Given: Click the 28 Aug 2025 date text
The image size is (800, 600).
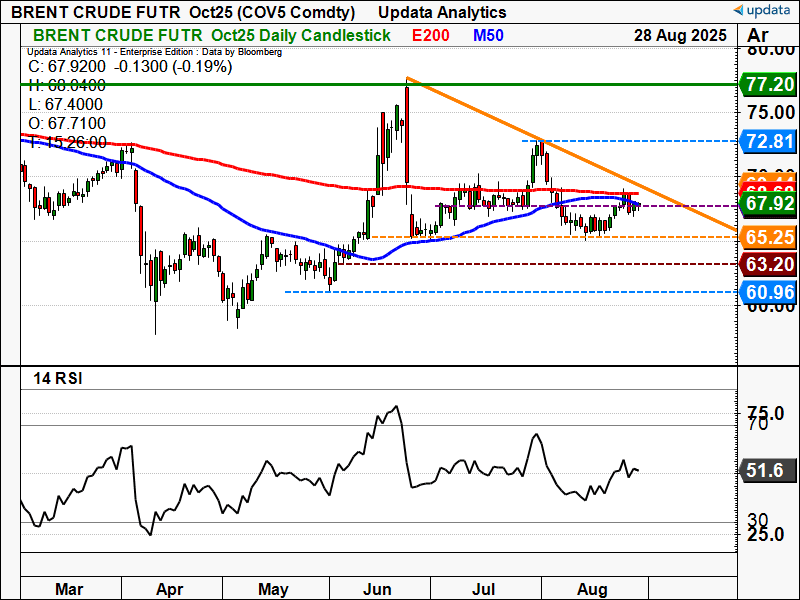Looking at the screenshot, I should click(680, 35).
